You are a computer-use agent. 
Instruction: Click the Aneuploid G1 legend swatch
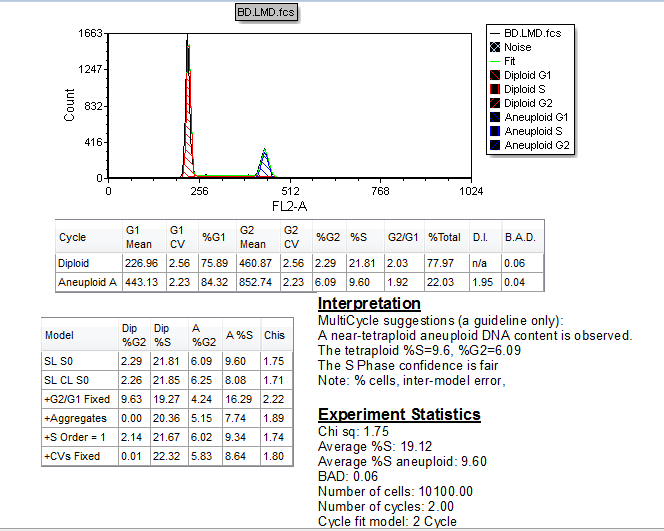click(x=494, y=117)
